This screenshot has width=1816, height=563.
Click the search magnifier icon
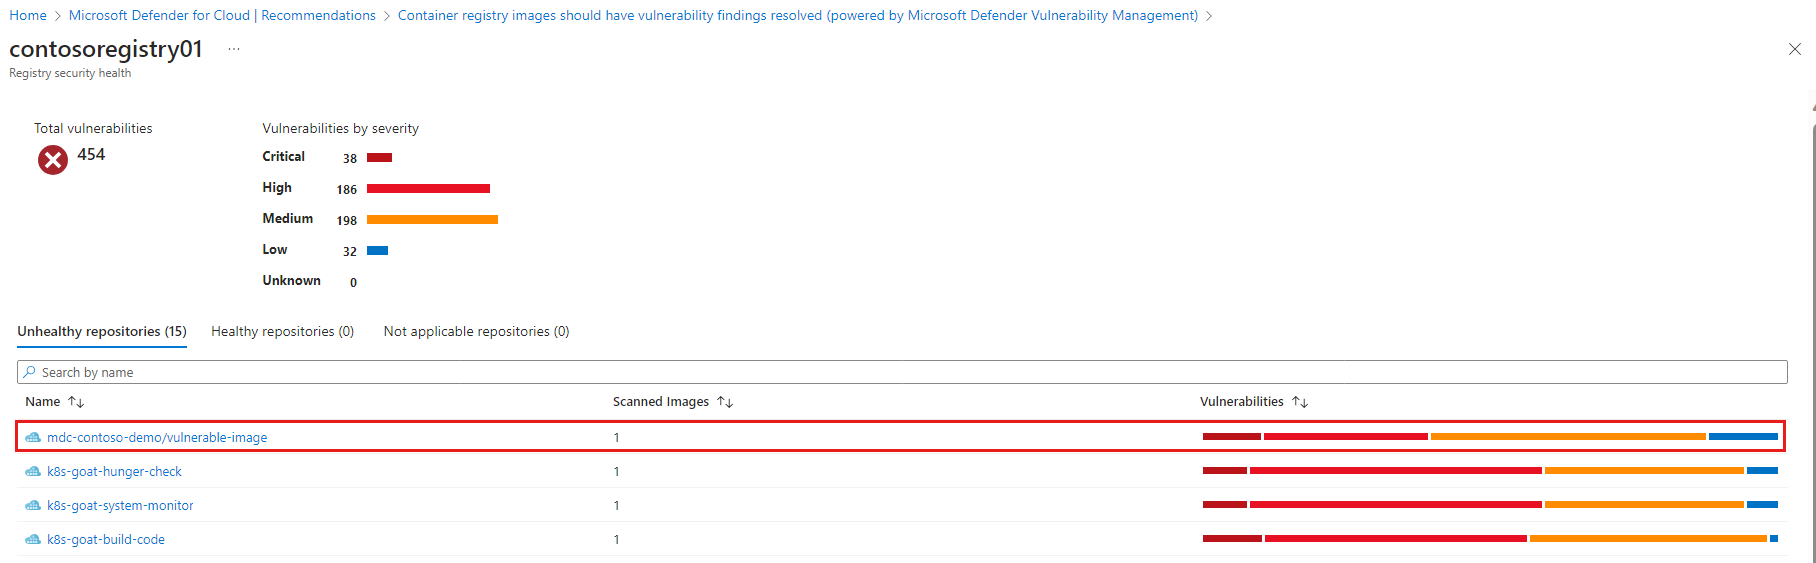(x=30, y=372)
